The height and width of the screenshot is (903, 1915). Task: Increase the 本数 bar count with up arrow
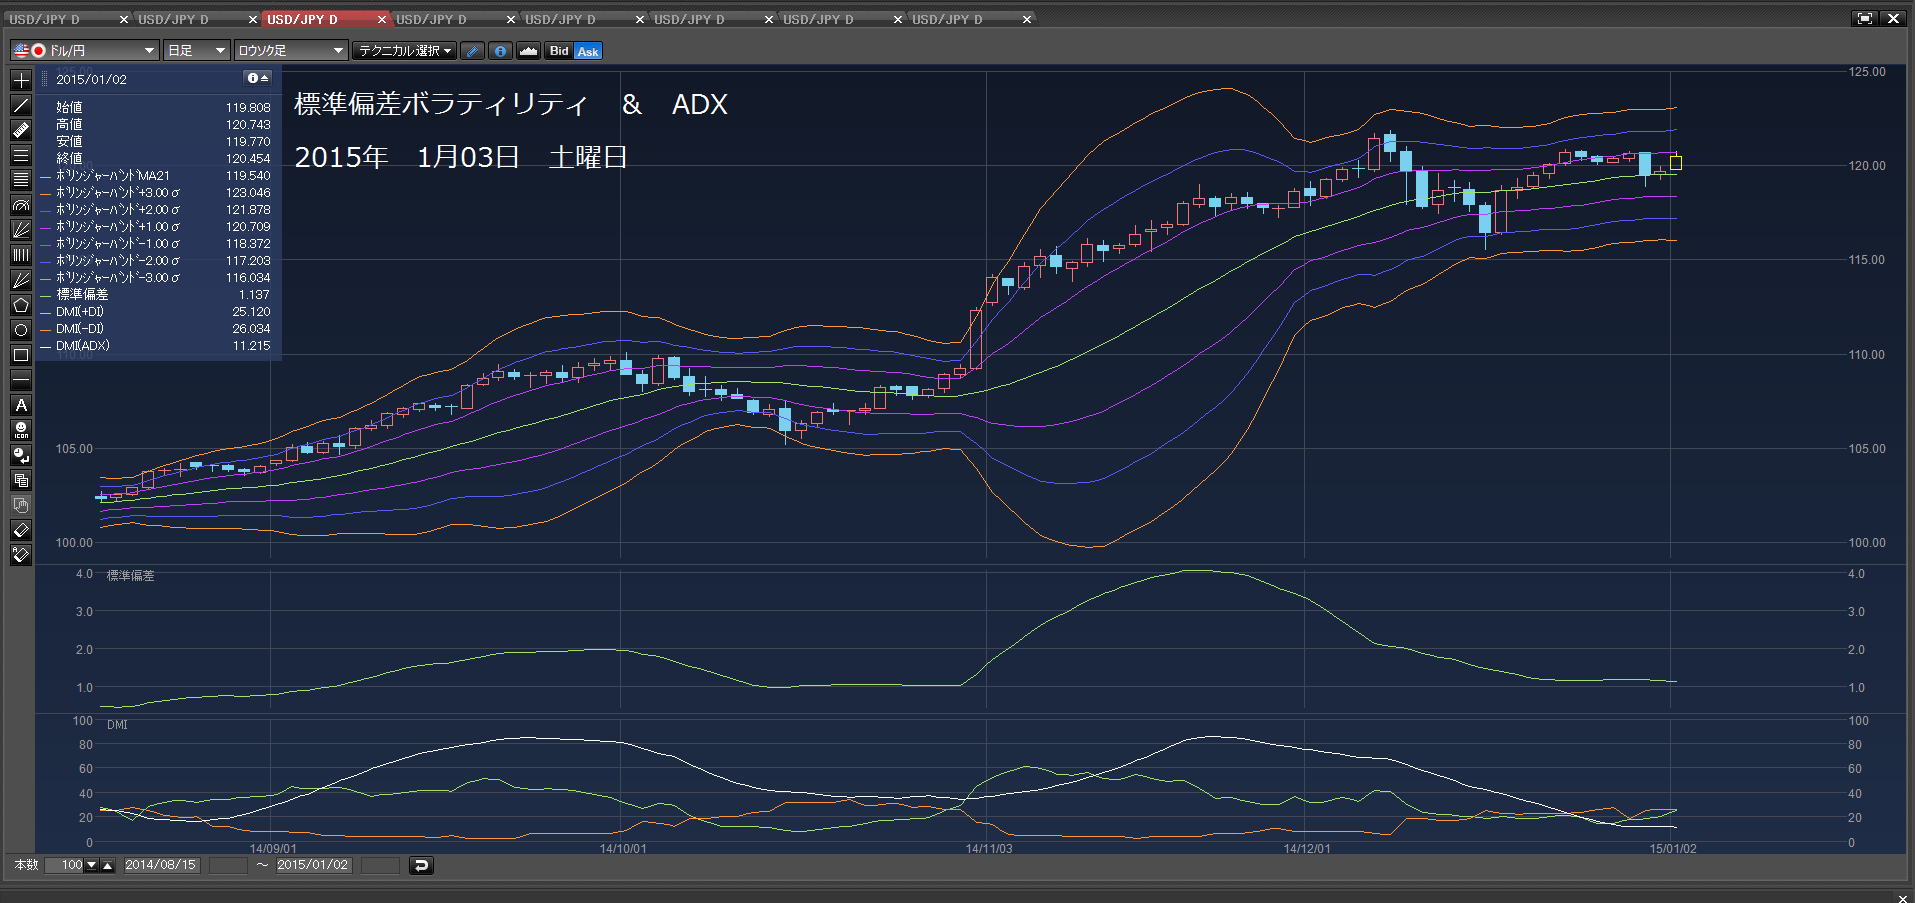(x=108, y=866)
